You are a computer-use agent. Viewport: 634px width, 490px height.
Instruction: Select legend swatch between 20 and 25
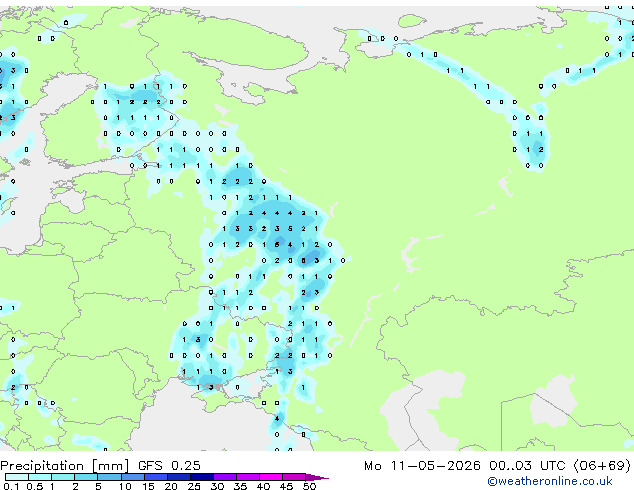(x=178, y=477)
